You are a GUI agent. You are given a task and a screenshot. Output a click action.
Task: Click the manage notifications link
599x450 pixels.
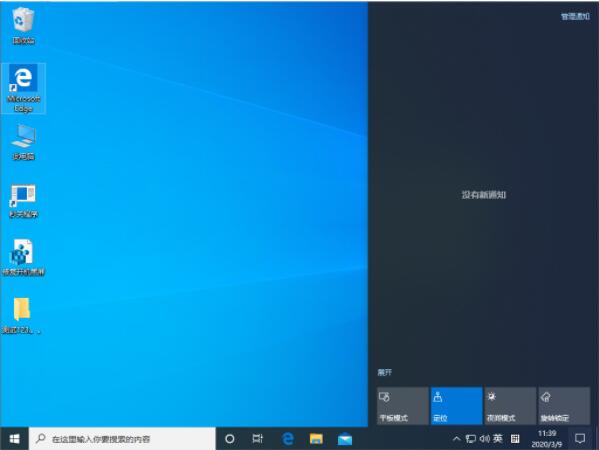pos(575,16)
